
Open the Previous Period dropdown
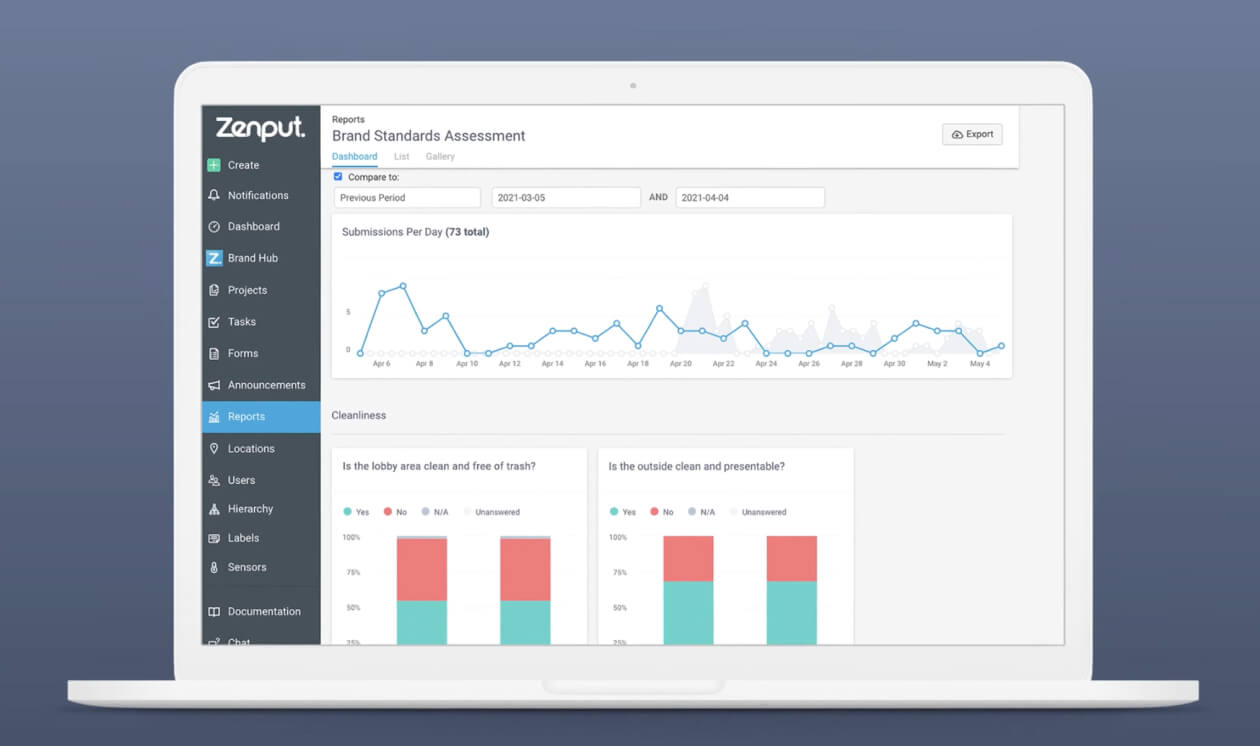[x=406, y=197]
